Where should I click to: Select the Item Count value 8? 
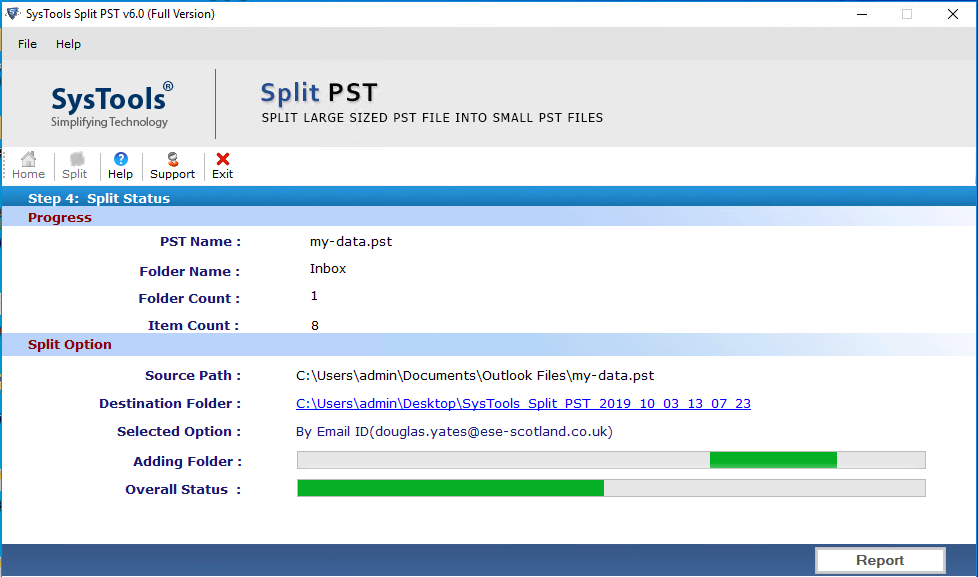[x=315, y=326]
